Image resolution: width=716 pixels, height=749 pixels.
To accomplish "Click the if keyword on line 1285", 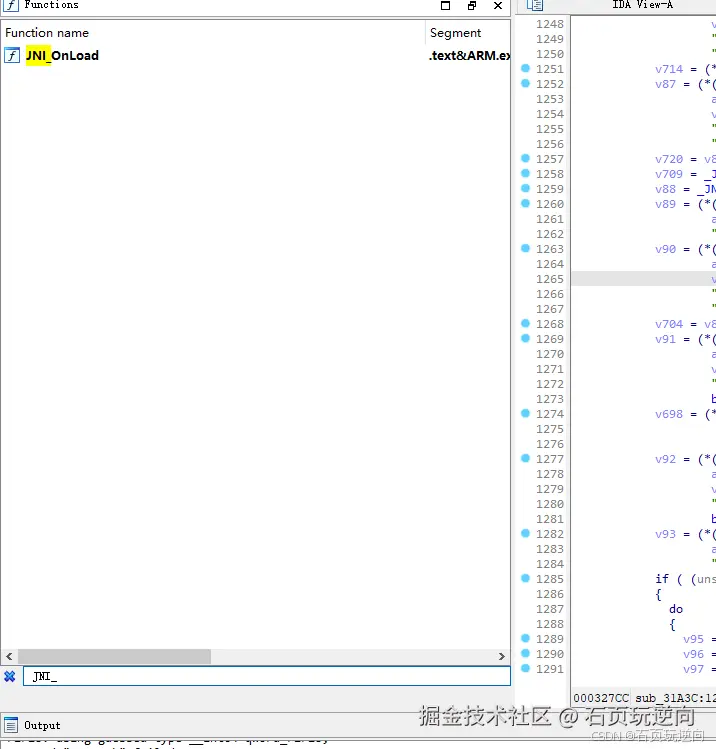I will click(x=662, y=579).
